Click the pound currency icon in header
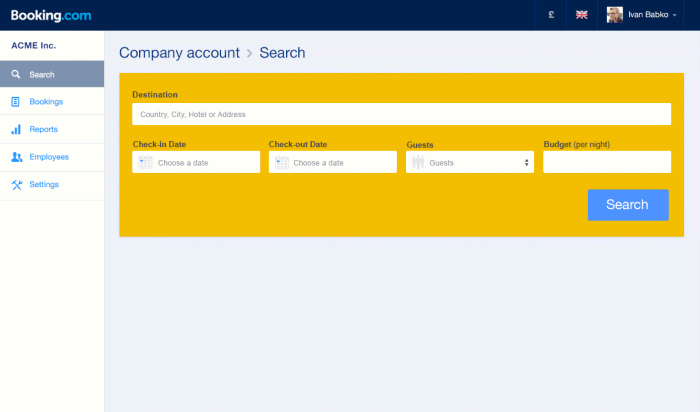Viewport: 700px width, 412px height. point(551,15)
